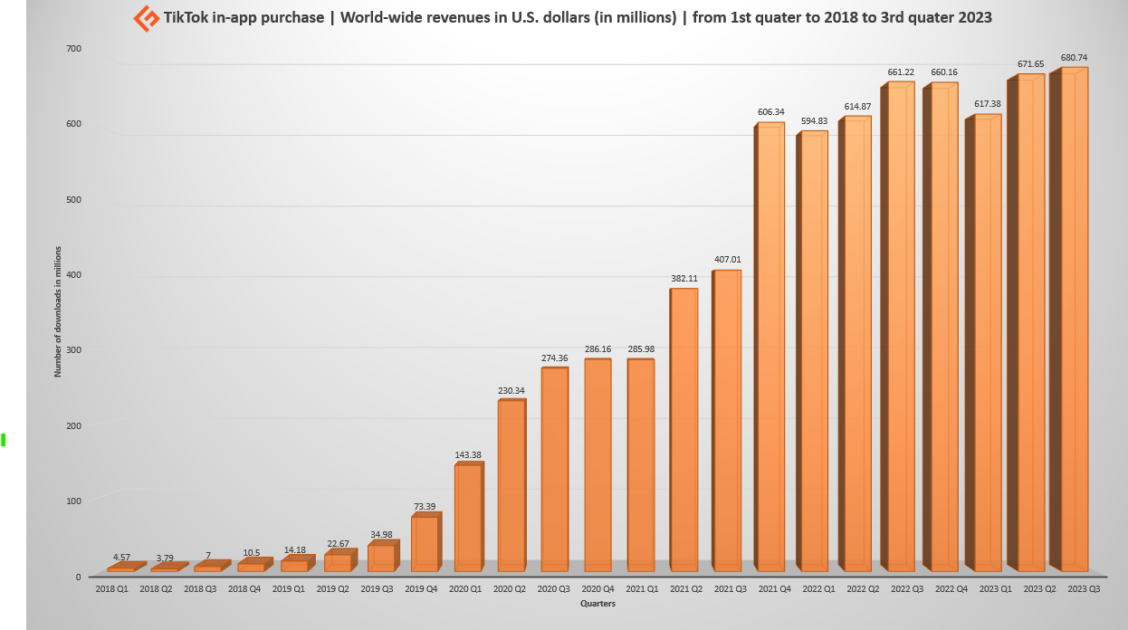Screen dimensions: 1128x630
Task: Click the 660.16 data label
Action: pos(944,73)
